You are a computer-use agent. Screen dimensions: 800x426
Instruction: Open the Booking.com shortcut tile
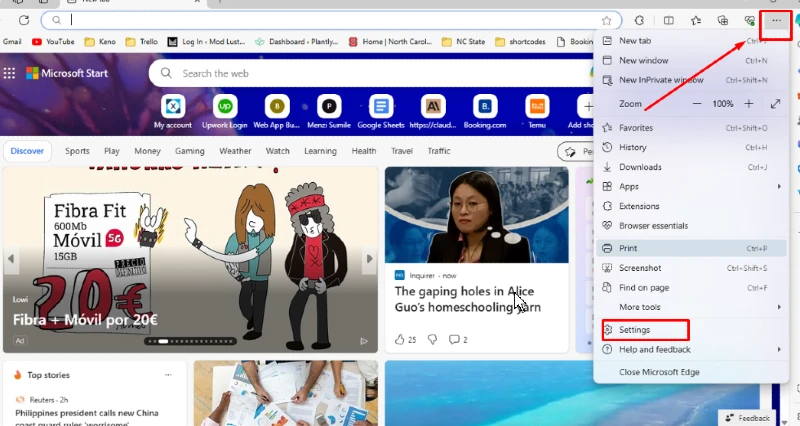485,112
